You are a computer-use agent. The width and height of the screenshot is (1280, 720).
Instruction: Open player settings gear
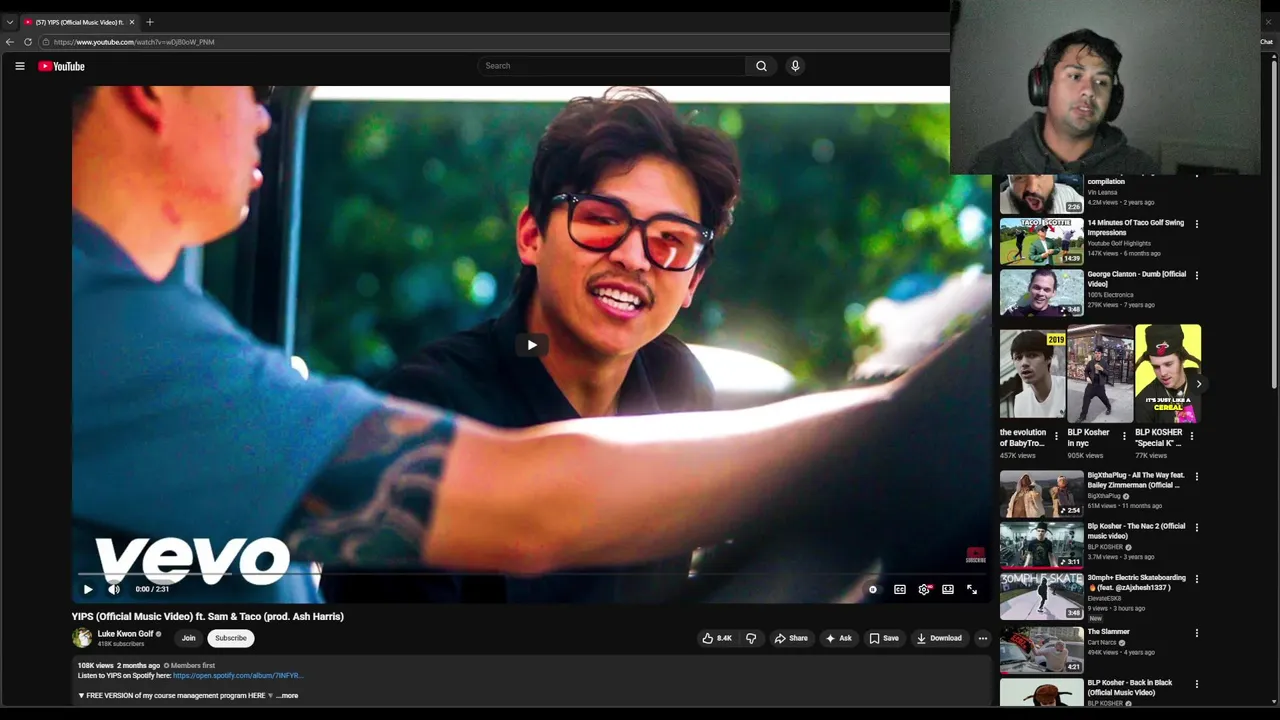[924, 590]
